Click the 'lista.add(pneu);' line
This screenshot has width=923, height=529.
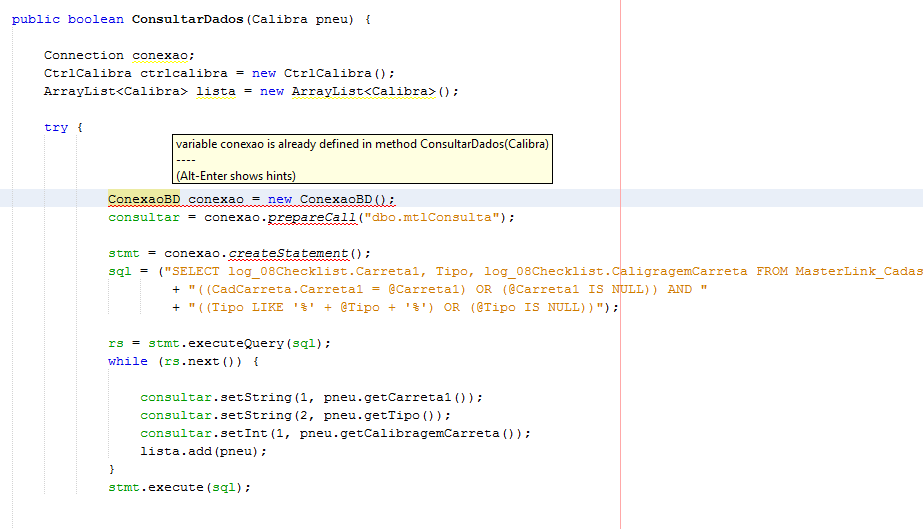(x=203, y=452)
